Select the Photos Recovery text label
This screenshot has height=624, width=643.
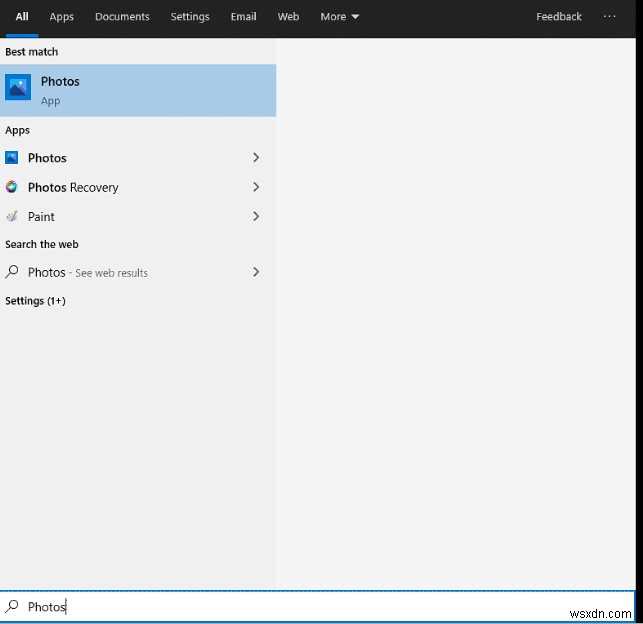coord(73,187)
